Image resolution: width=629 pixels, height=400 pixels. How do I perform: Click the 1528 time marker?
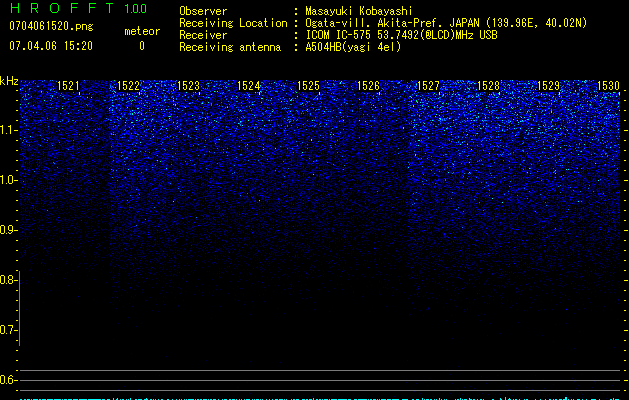[x=488, y=86]
